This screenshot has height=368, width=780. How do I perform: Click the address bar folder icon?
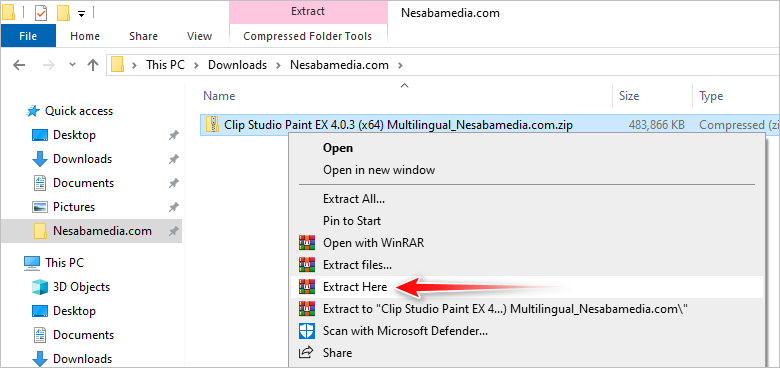pyautogui.click(x=117, y=65)
